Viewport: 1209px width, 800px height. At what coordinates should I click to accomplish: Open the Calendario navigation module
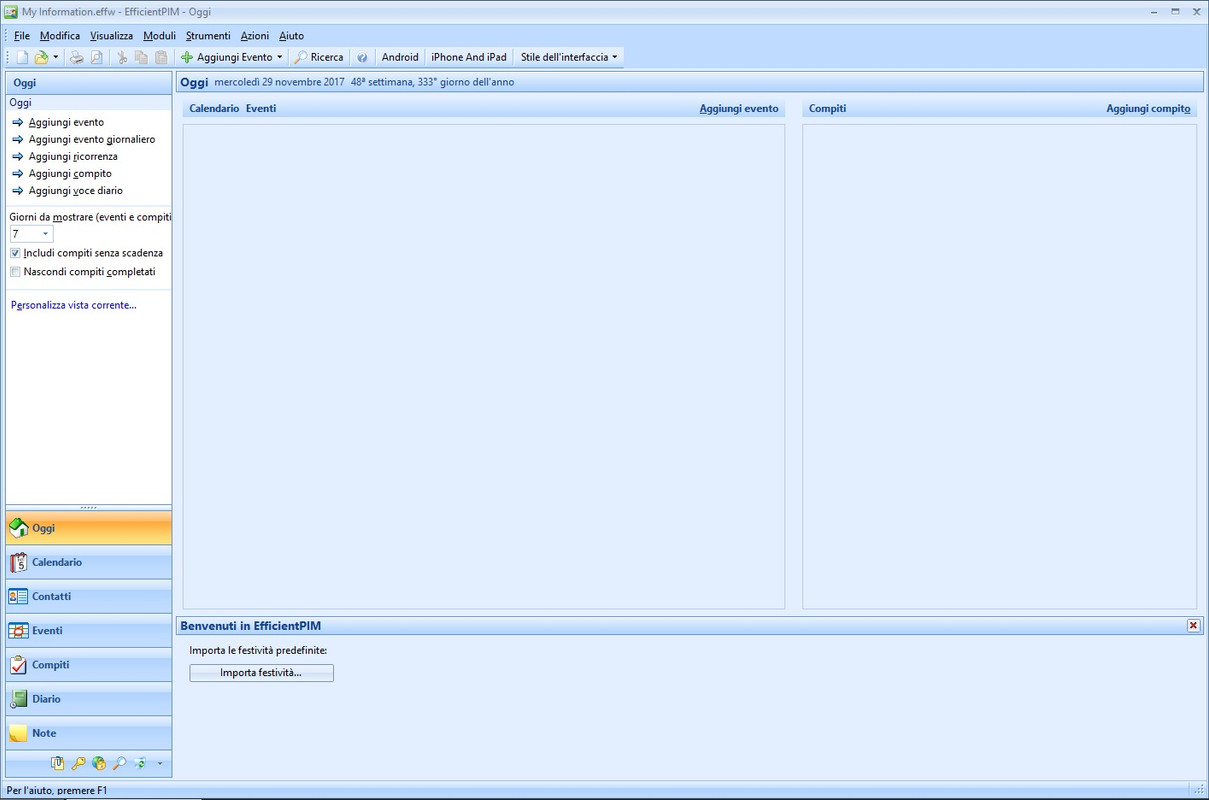pyautogui.click(x=88, y=562)
